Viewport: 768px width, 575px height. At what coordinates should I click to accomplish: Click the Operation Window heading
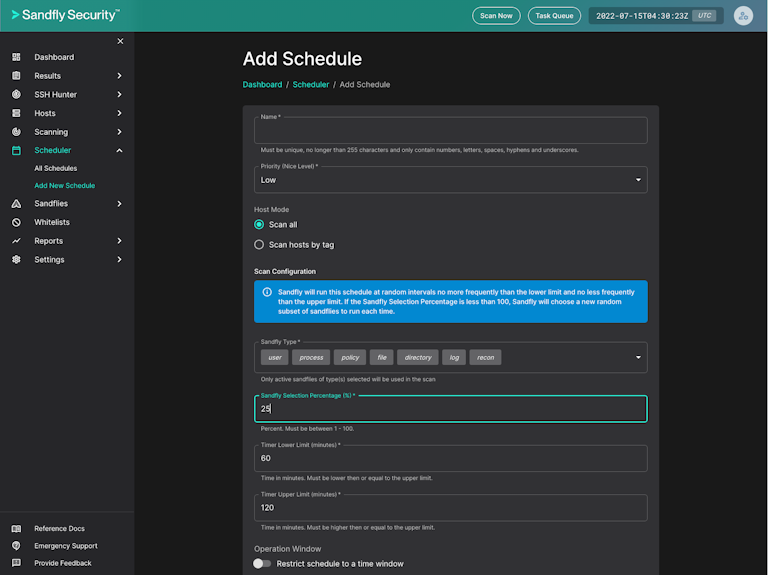[288, 549]
